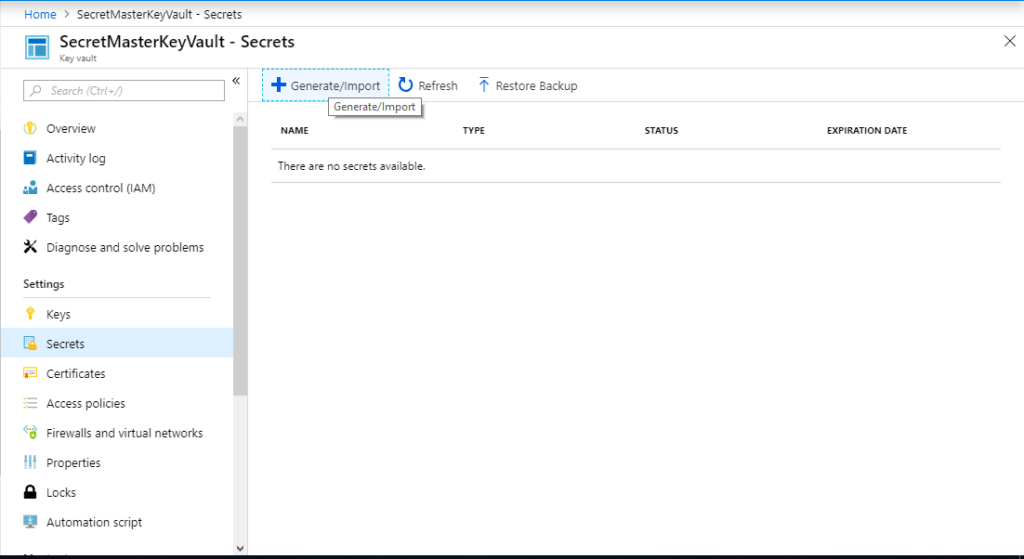The image size is (1024, 559).
Task: Click SecretMasterKeyVault - Secrets breadcrumb
Action: point(159,14)
